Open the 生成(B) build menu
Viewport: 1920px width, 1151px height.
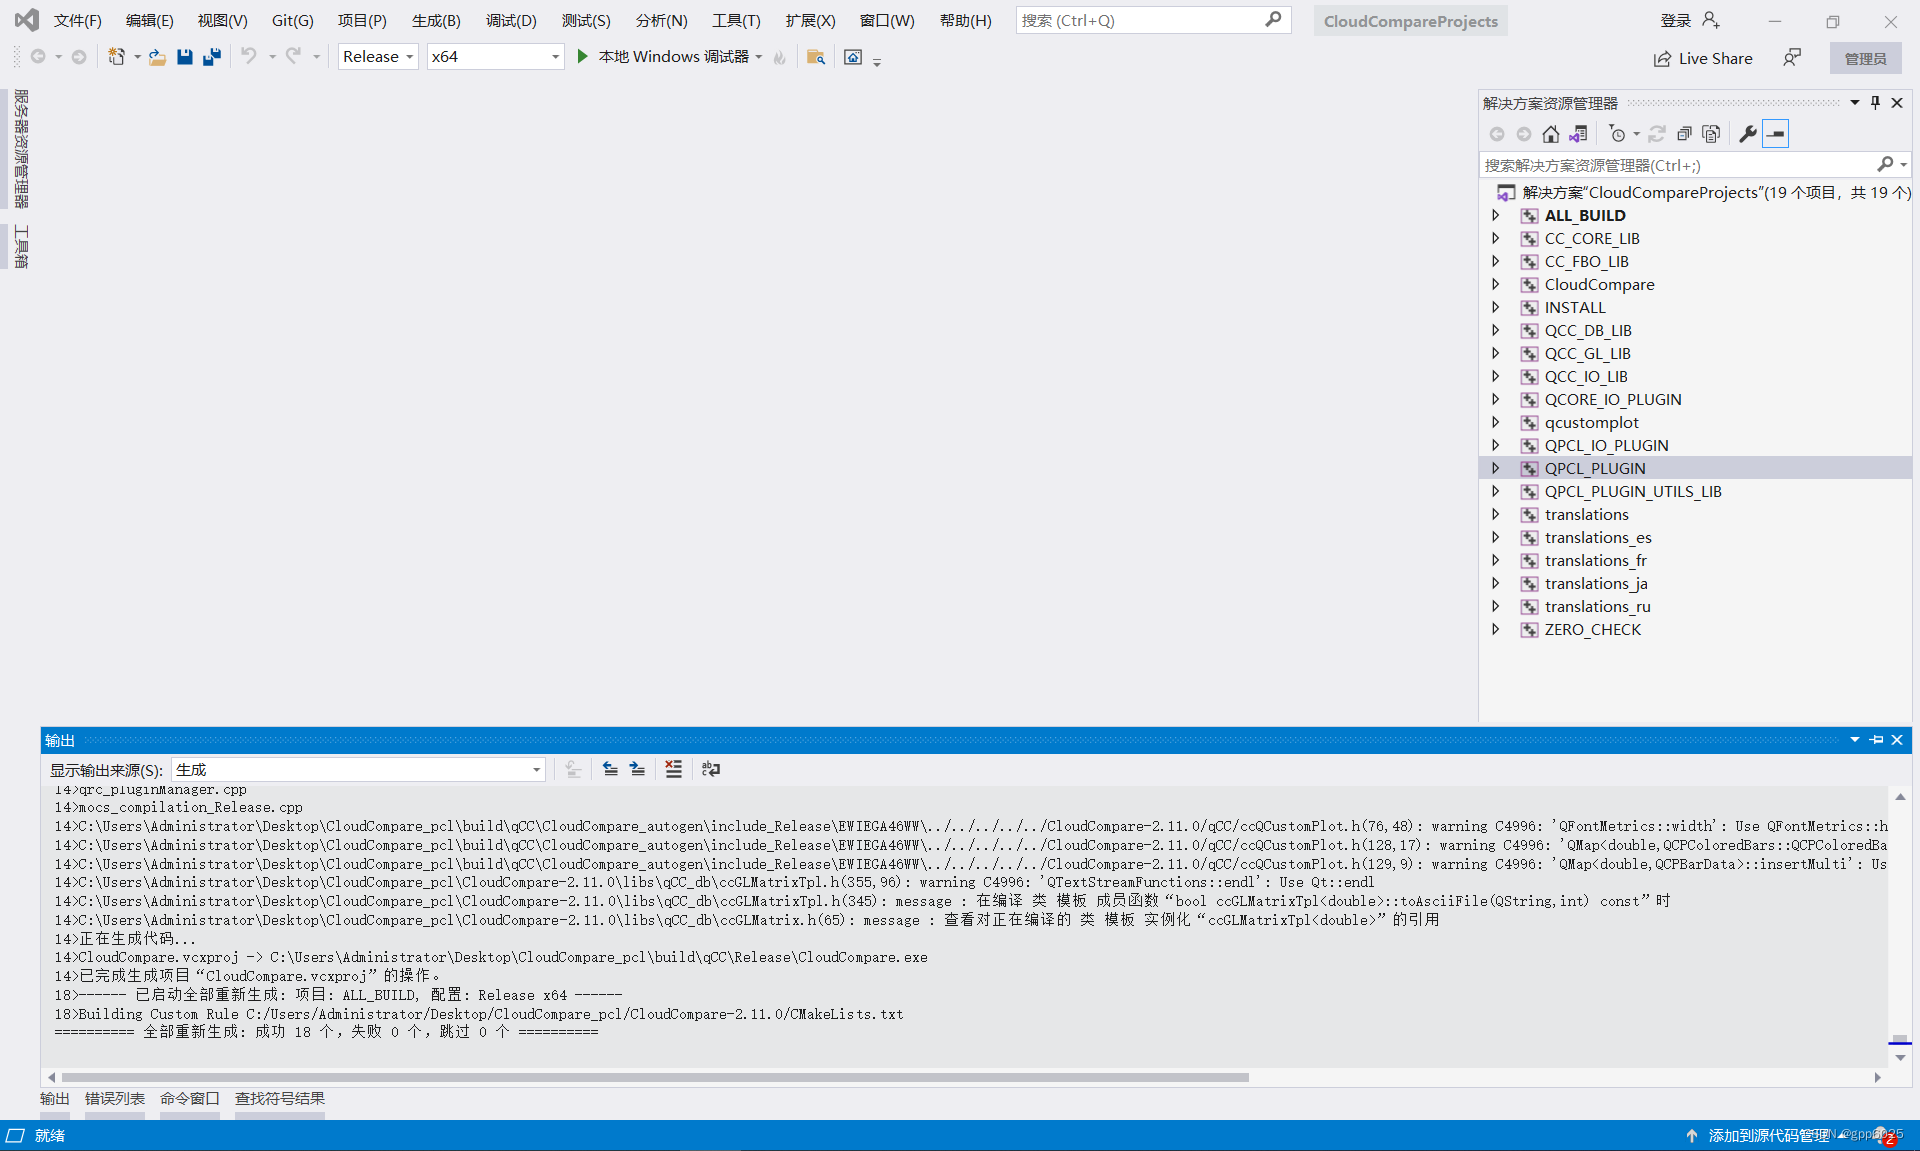[x=436, y=20]
